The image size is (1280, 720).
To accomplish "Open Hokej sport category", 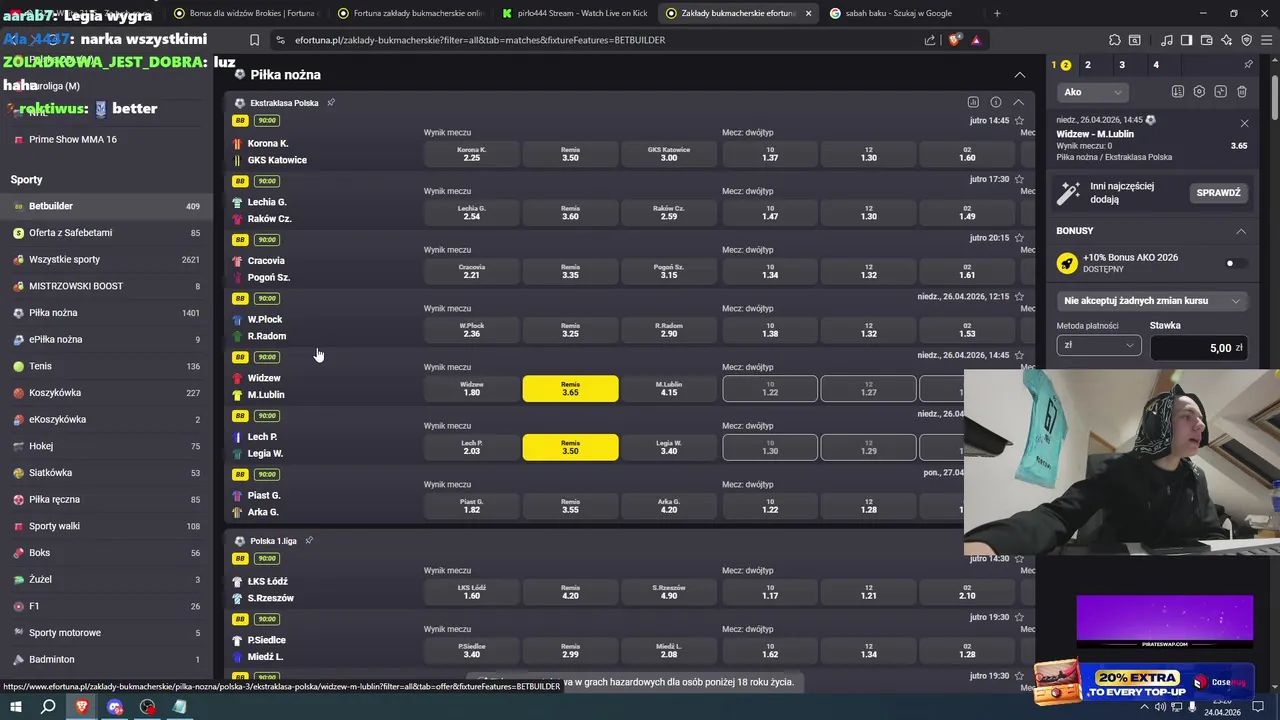I will click(x=106, y=446).
